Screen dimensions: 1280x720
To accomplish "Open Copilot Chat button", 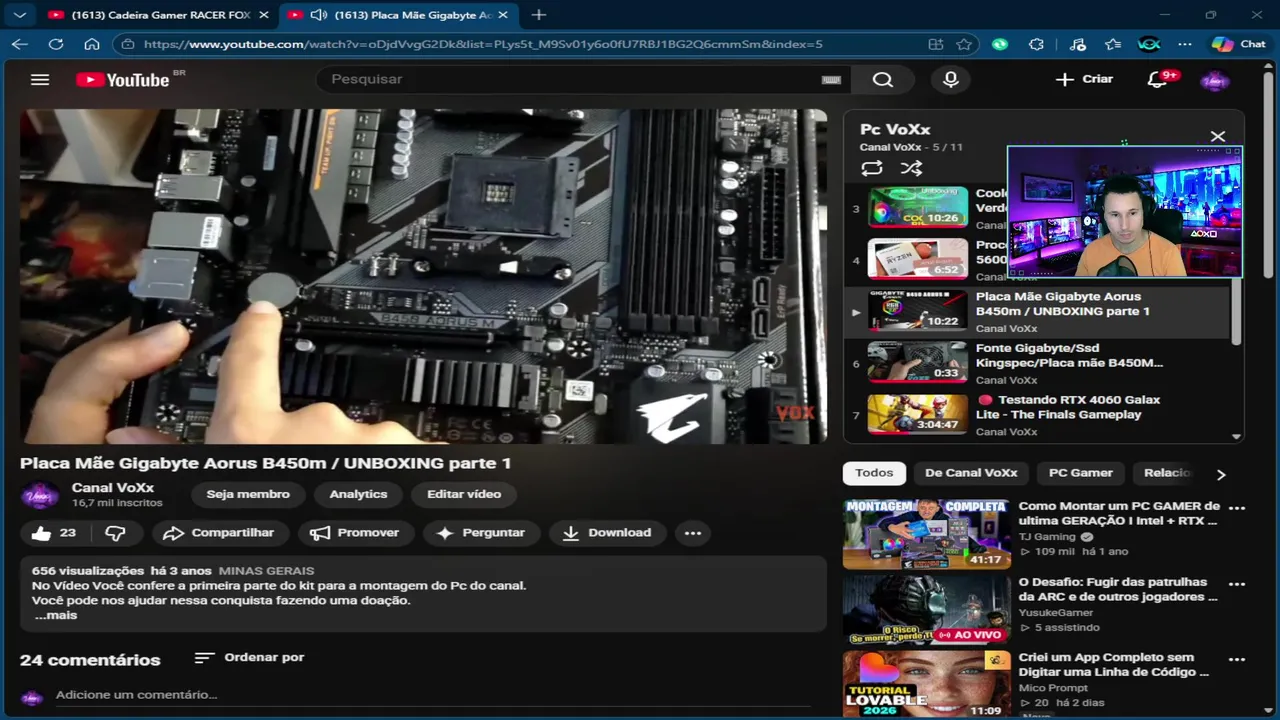I will [1238, 44].
